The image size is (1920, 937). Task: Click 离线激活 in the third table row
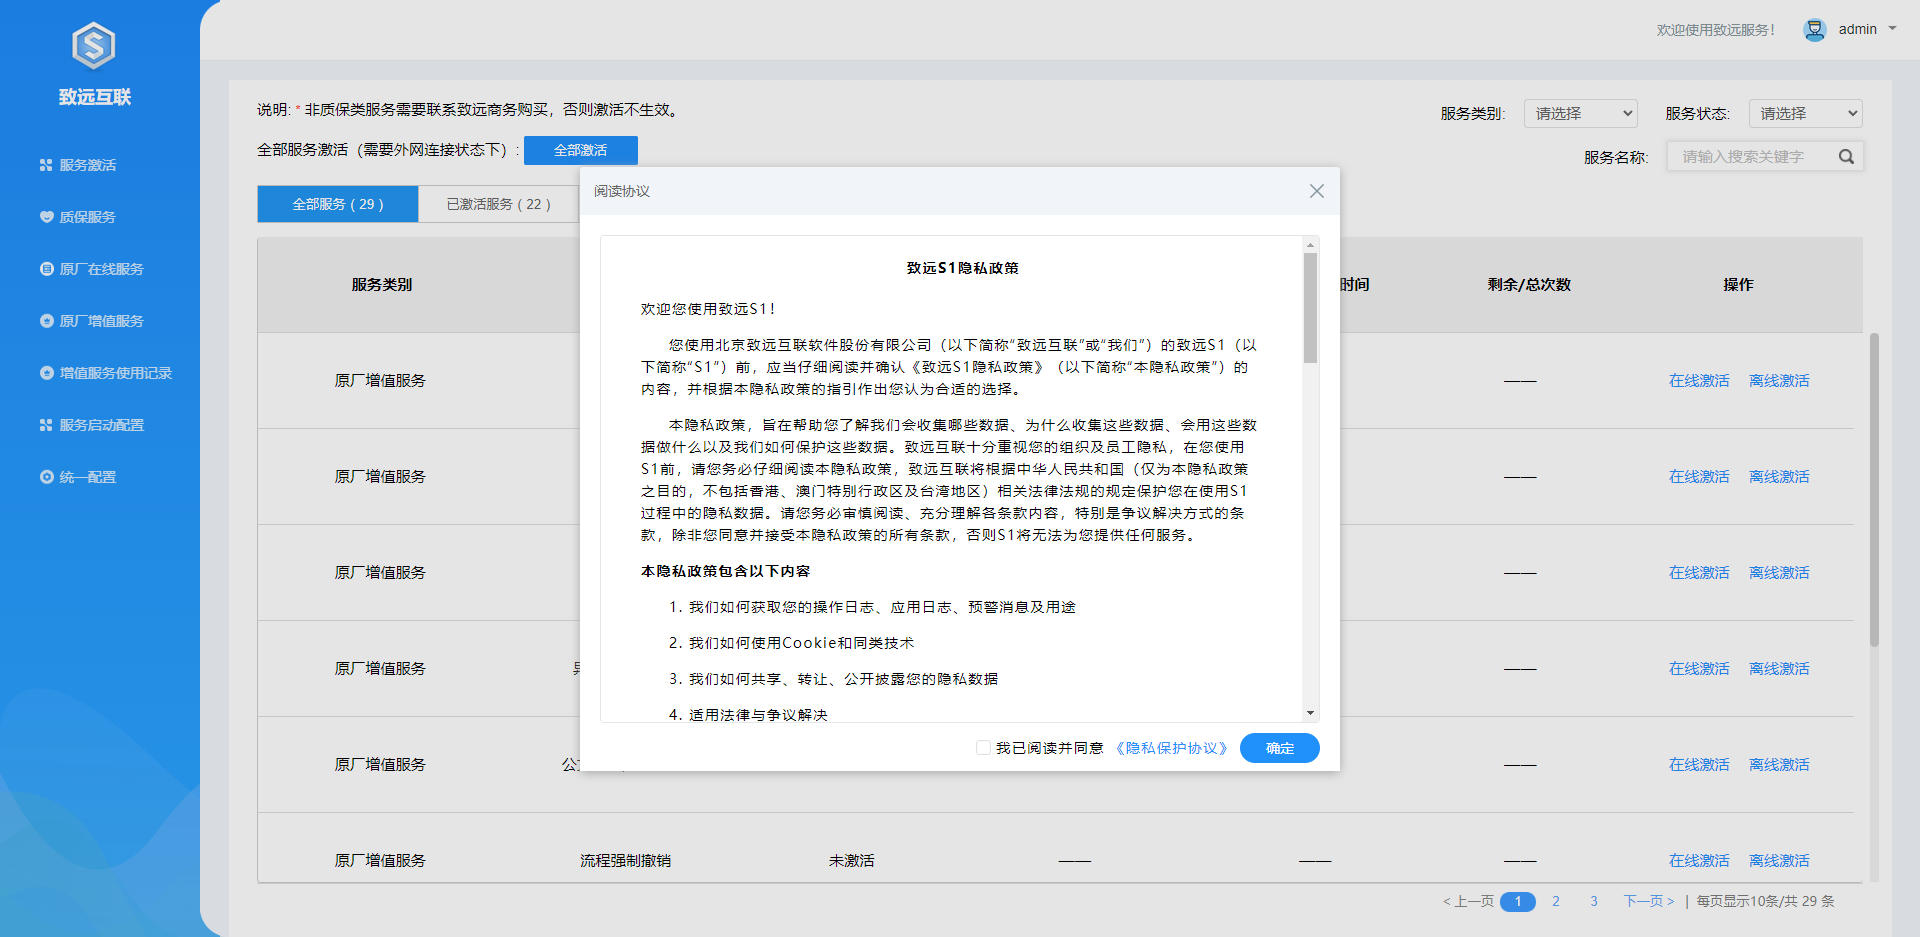tap(1779, 573)
